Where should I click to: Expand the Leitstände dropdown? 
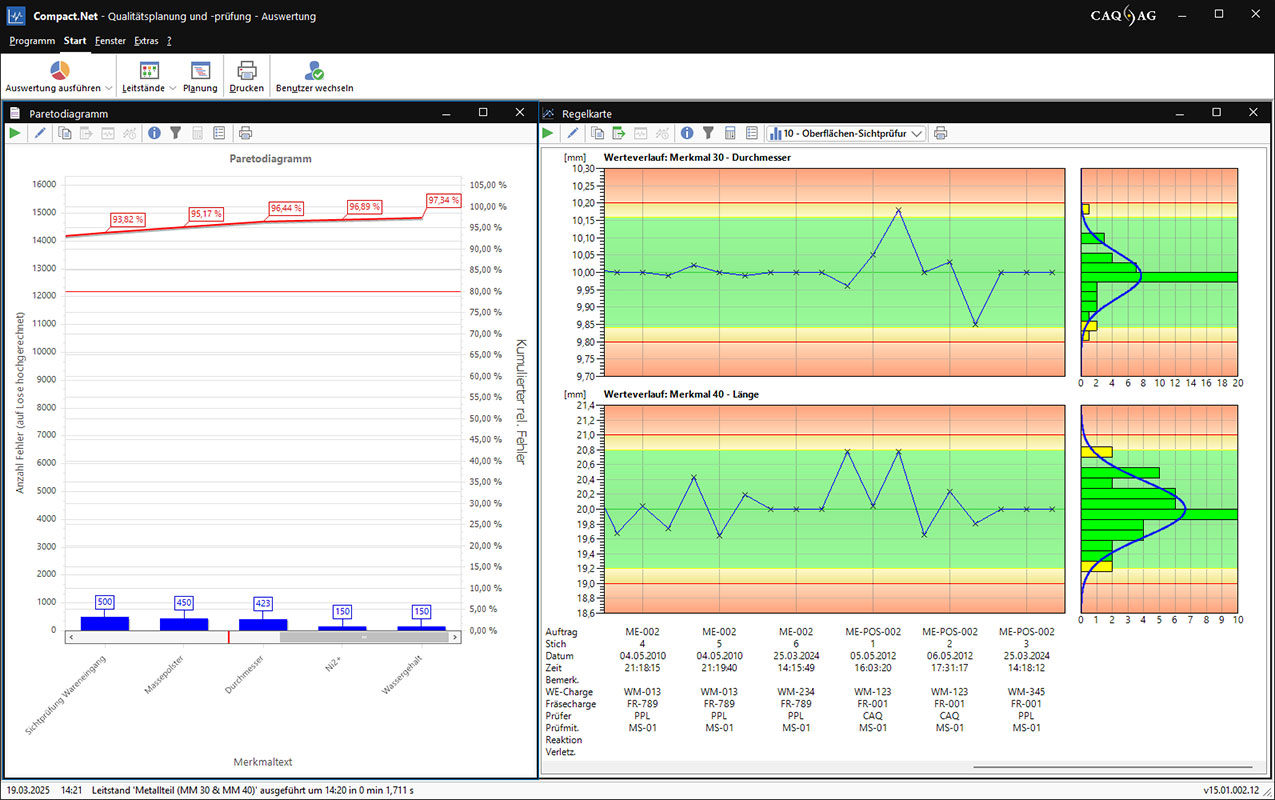point(172,88)
